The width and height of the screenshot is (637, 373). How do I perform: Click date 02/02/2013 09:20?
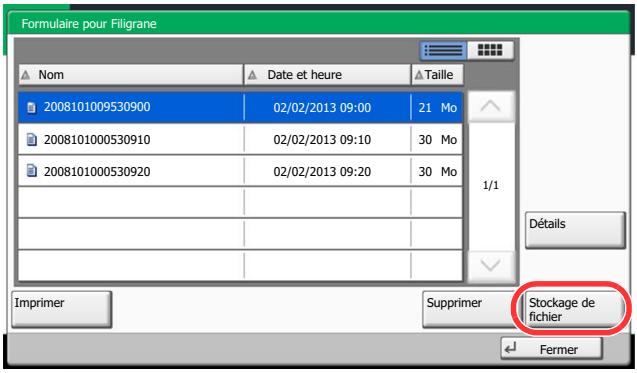(322, 172)
